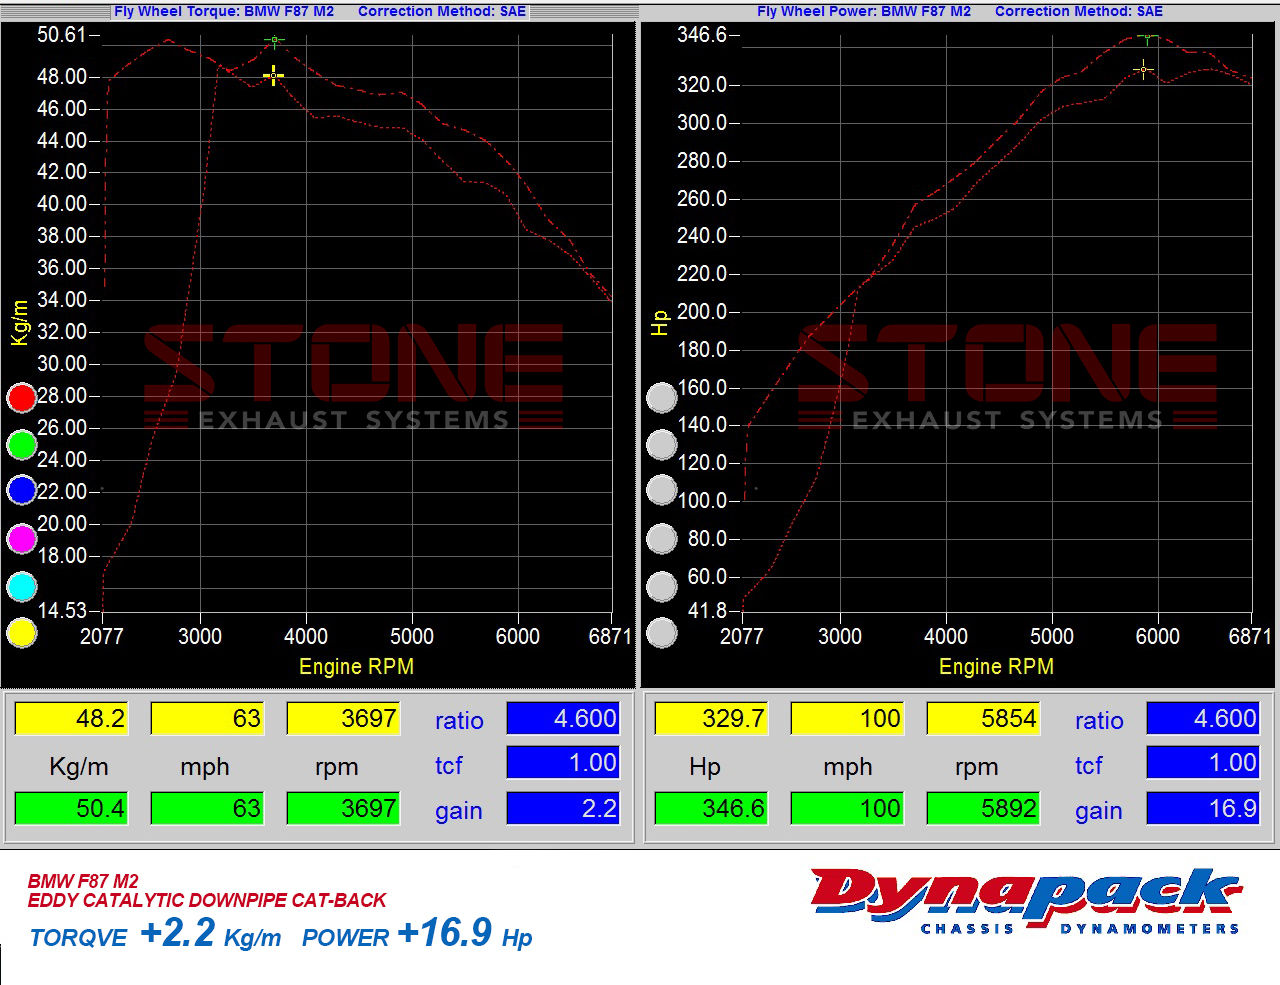The image size is (1280, 985).
Task: Click the 346.6 maximum power axis value
Action: click(x=702, y=35)
